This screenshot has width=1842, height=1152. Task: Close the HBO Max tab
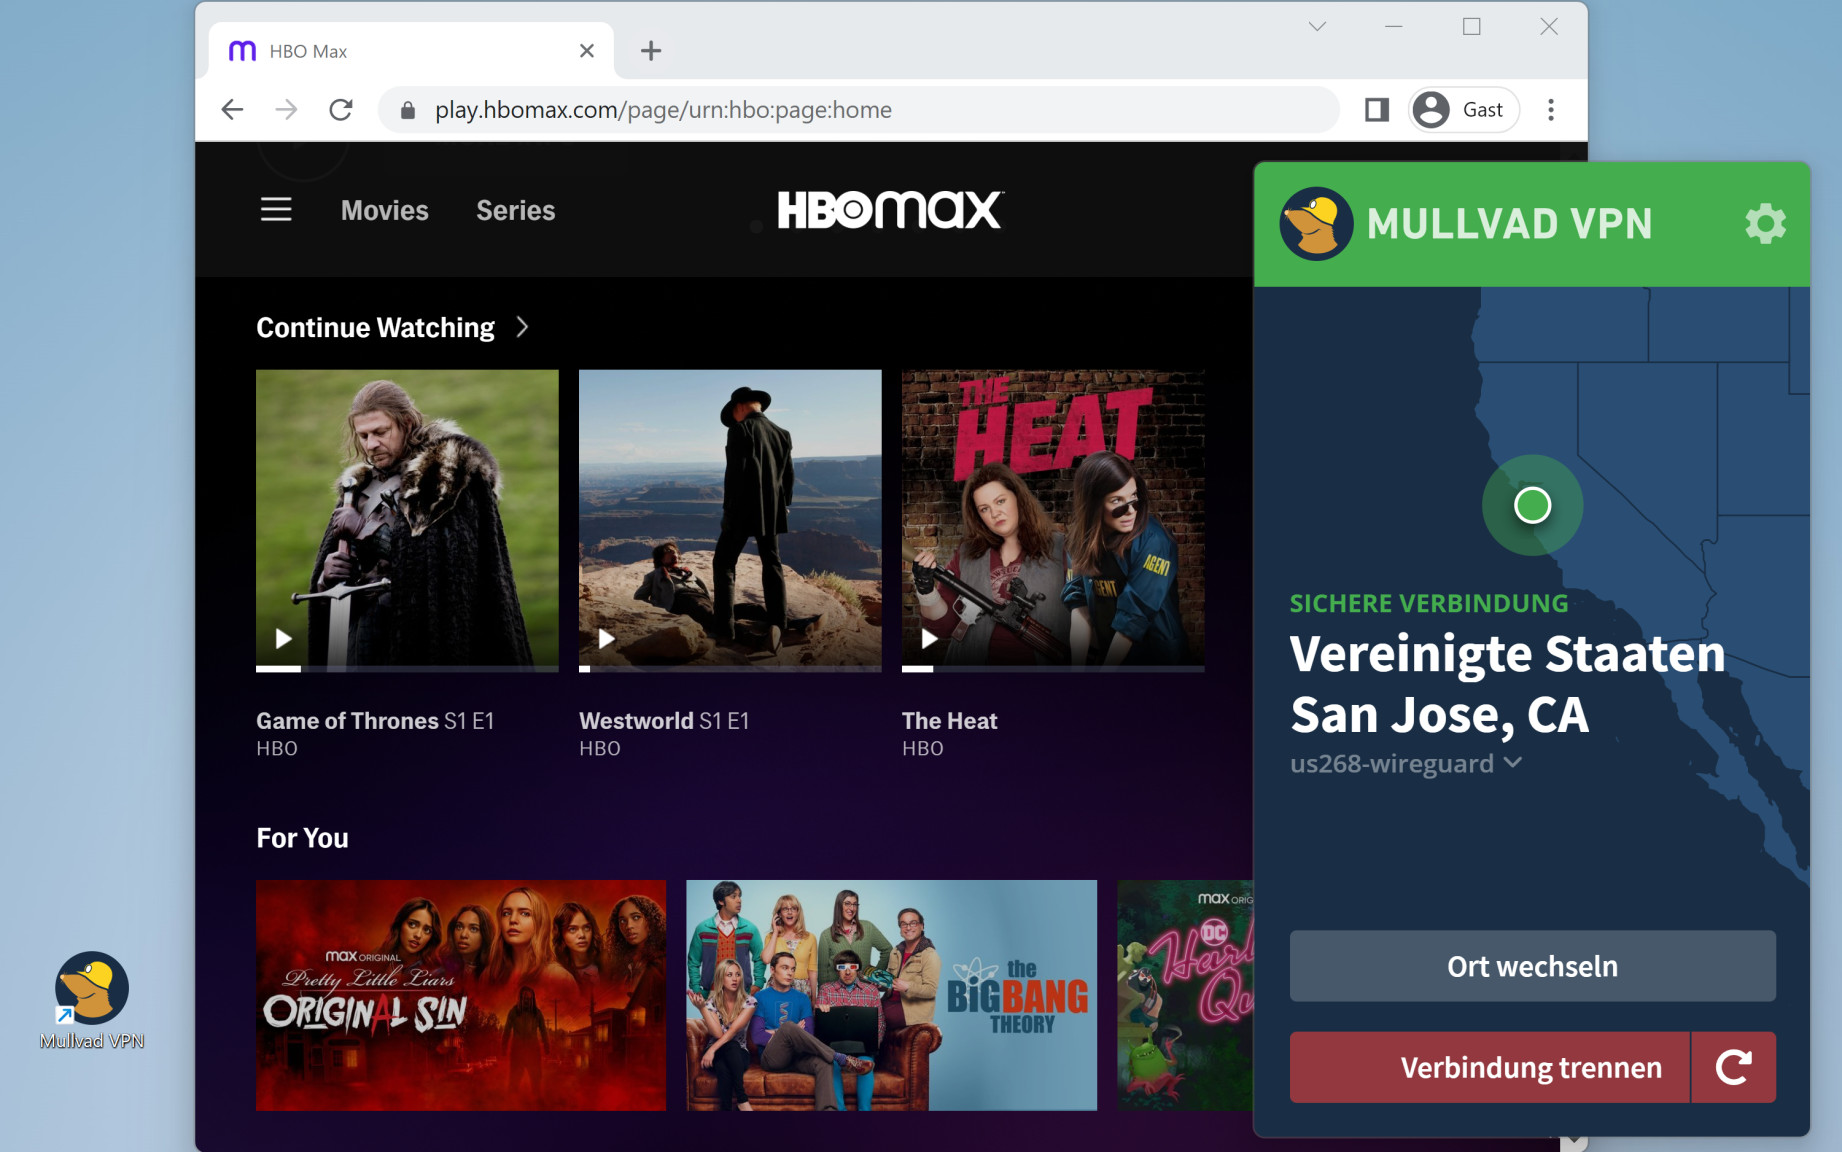(587, 51)
